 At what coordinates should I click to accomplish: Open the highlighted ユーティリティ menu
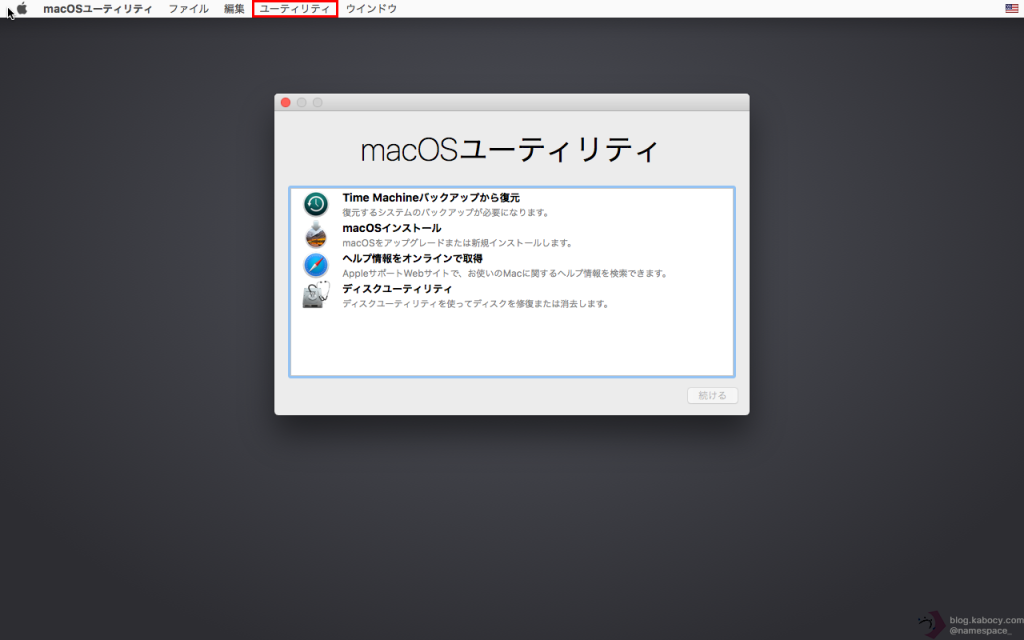pos(294,8)
